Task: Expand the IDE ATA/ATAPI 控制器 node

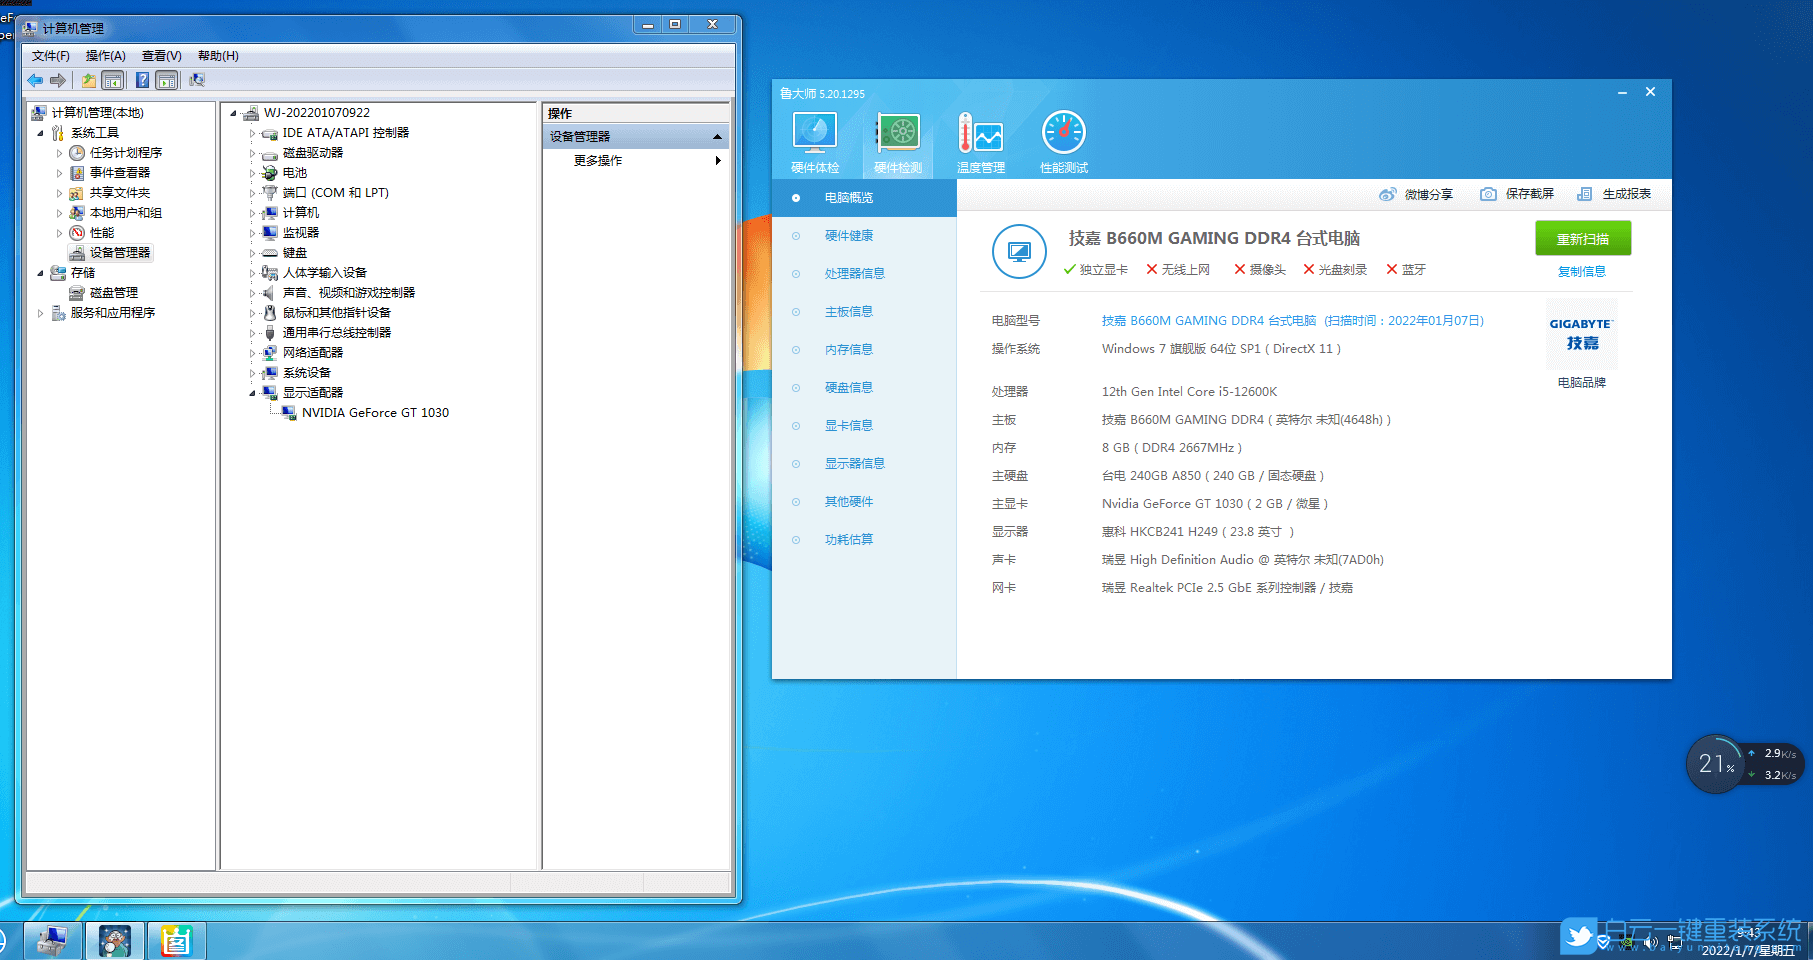Action: pos(253,132)
